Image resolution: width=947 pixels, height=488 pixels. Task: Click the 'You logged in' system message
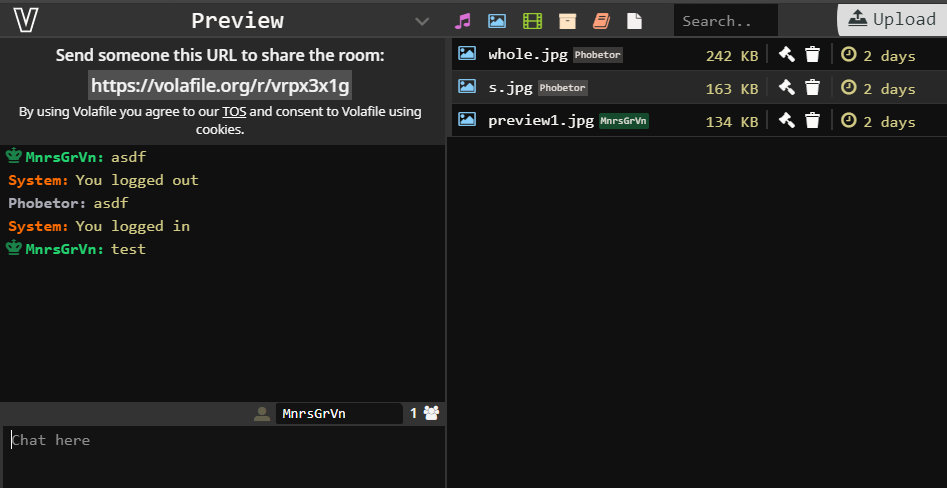(133, 226)
